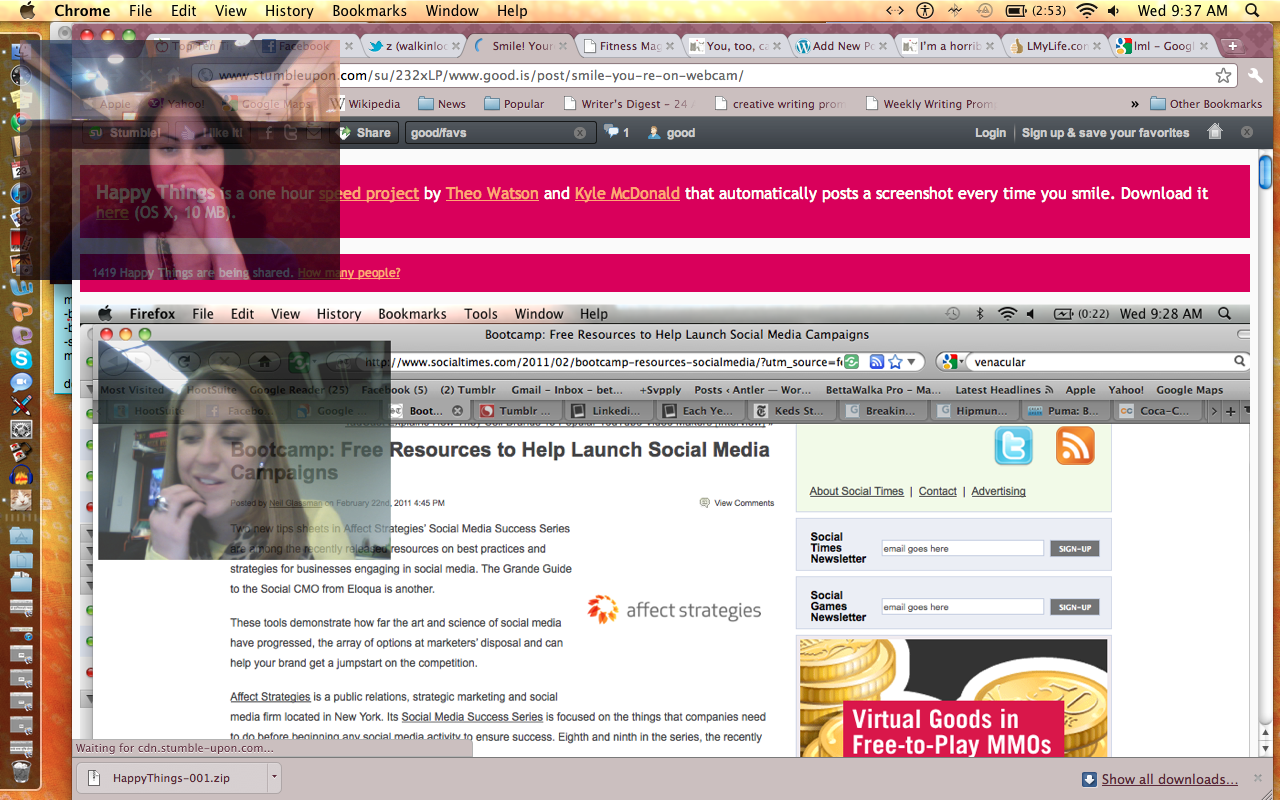
Task: Open Spotlight search in the menu bar
Action: pyautogui.click(x=1252, y=11)
